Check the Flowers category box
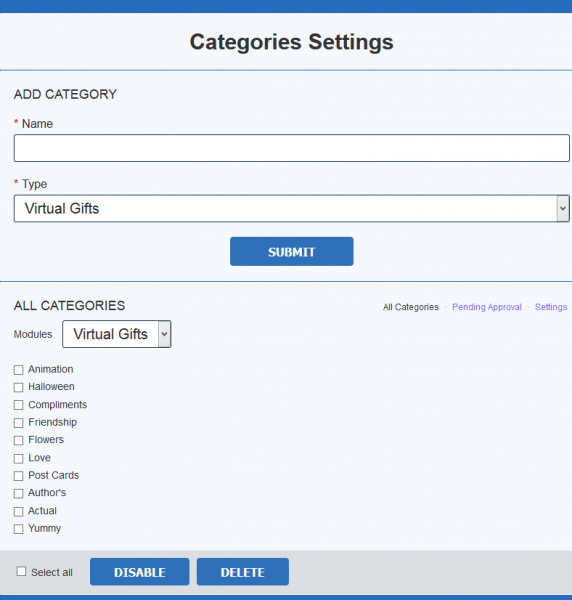This screenshot has width=572, height=600. tap(18, 440)
